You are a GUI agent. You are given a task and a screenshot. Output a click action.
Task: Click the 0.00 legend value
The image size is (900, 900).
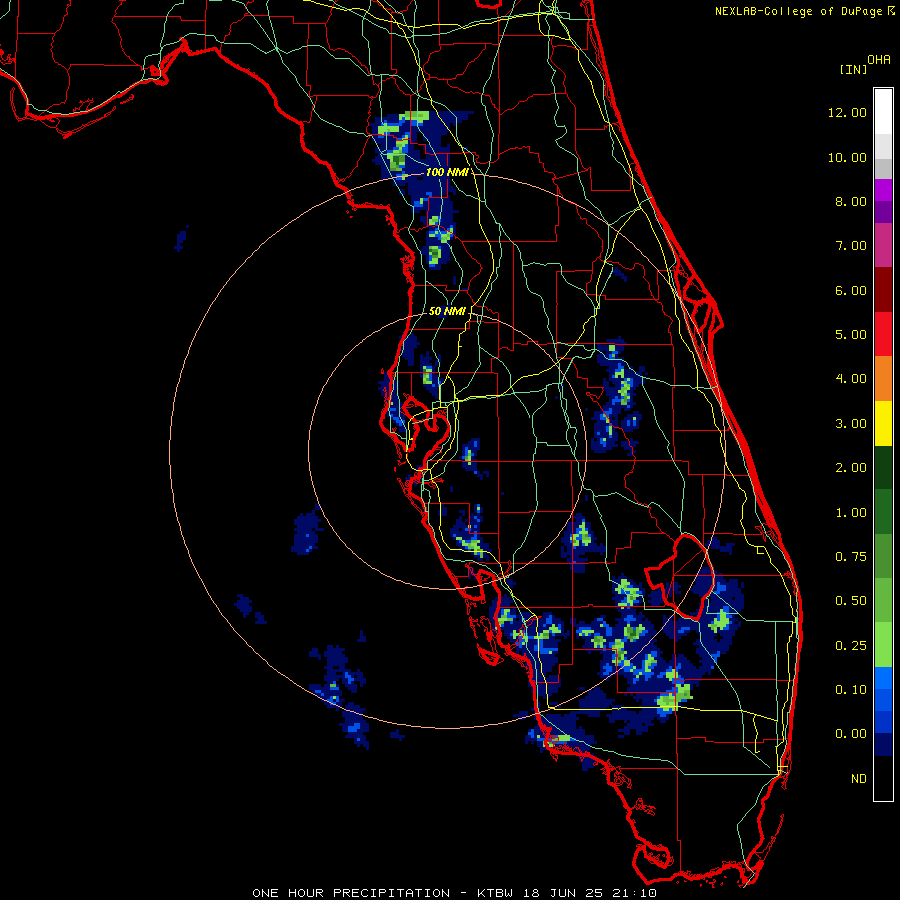click(x=851, y=734)
